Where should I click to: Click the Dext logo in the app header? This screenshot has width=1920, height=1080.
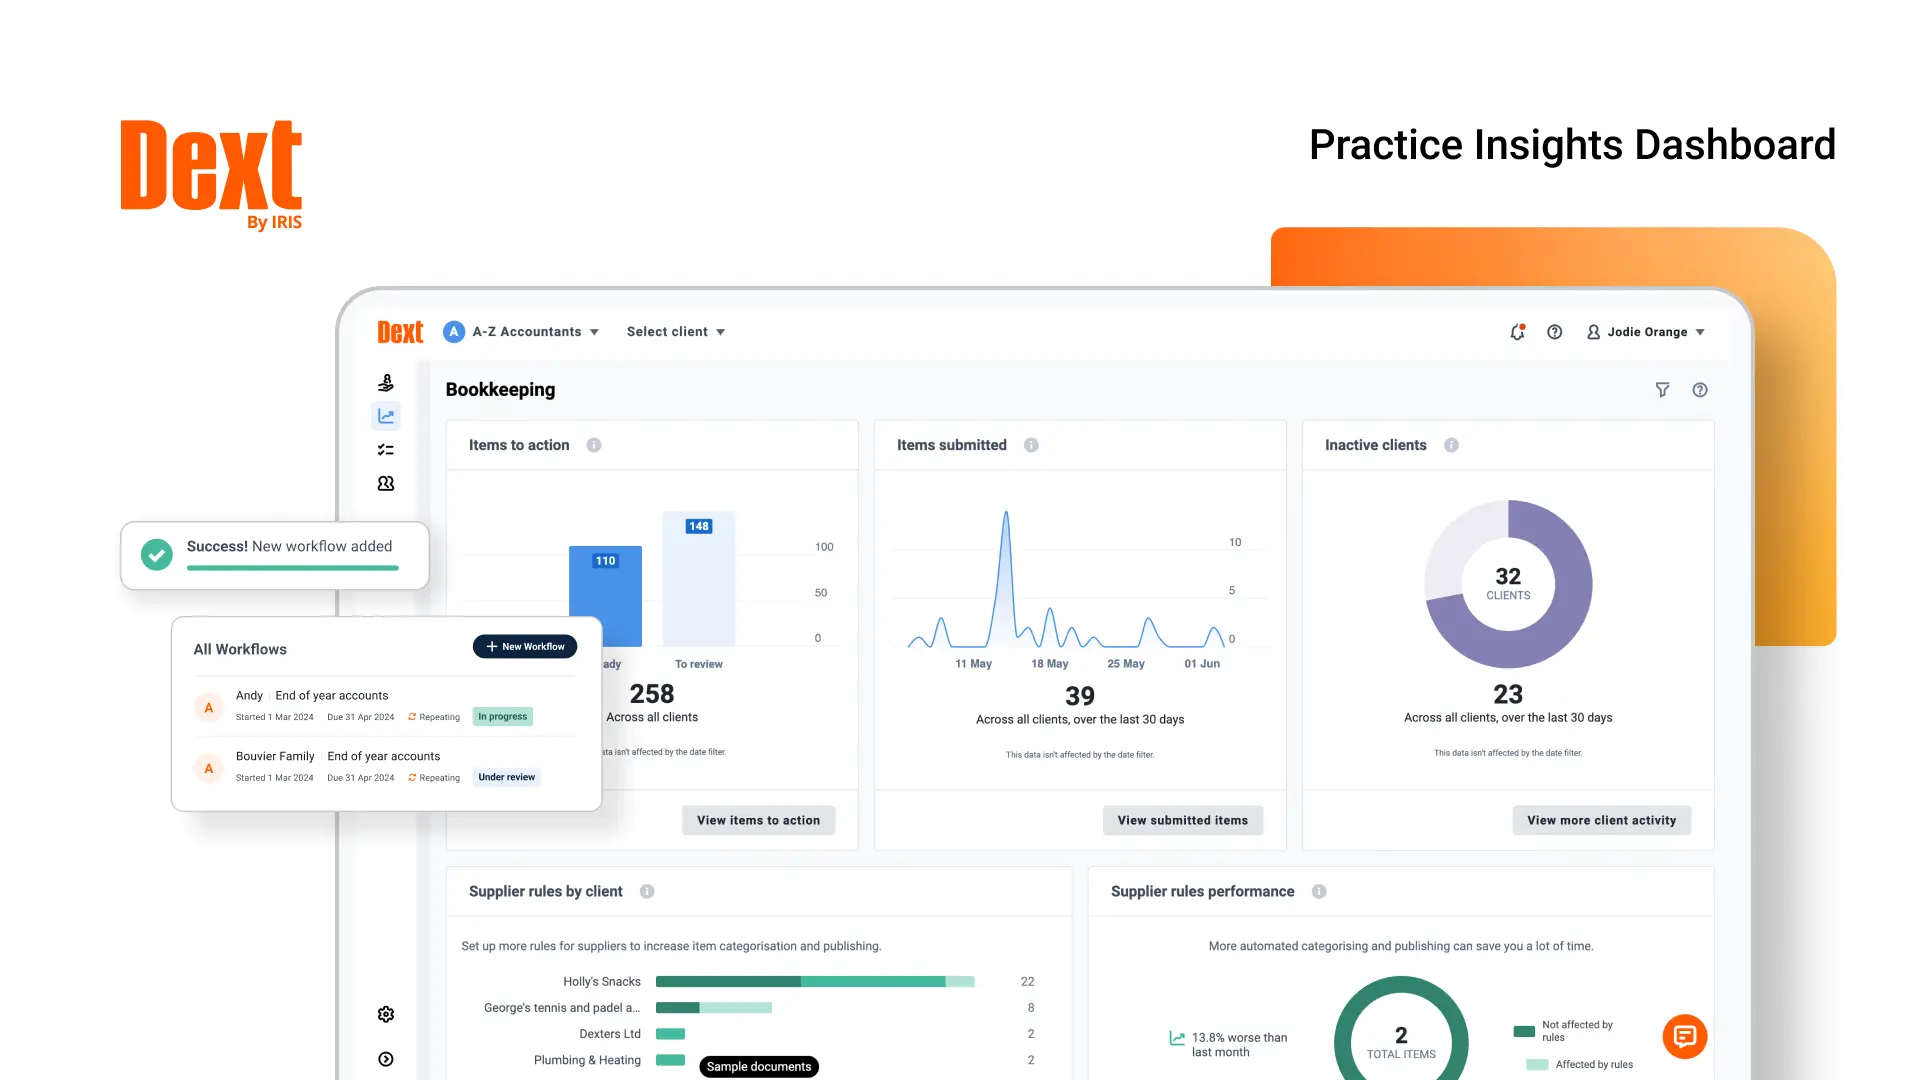coord(400,332)
